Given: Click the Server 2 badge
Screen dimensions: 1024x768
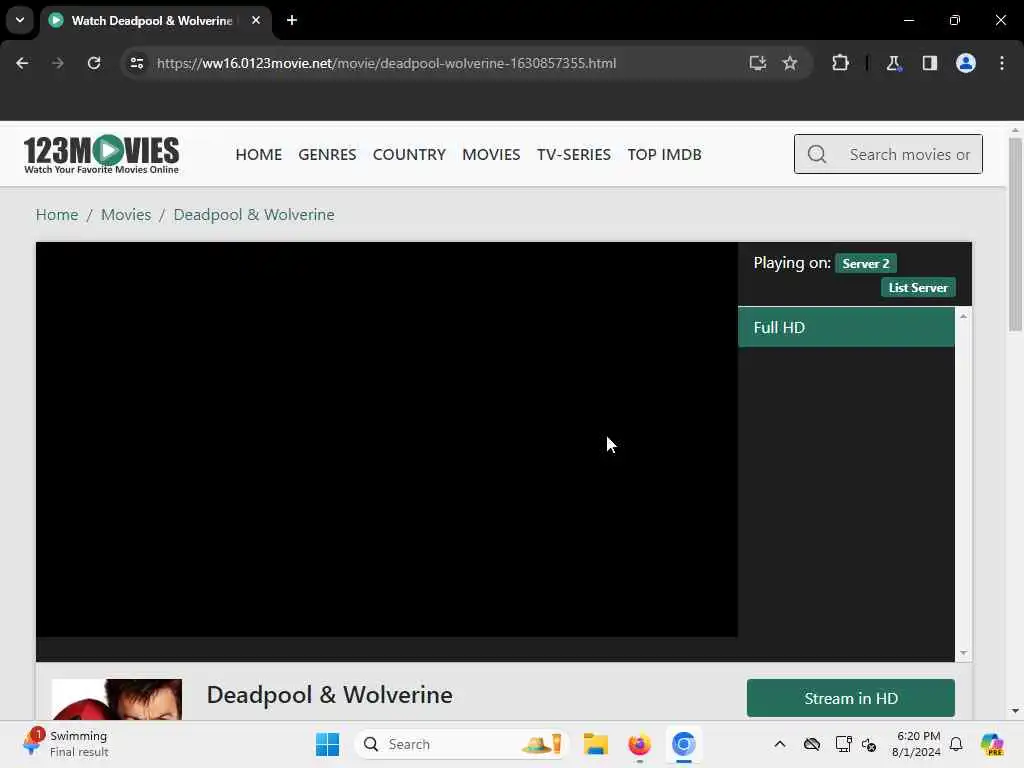Looking at the screenshot, I should point(866,263).
